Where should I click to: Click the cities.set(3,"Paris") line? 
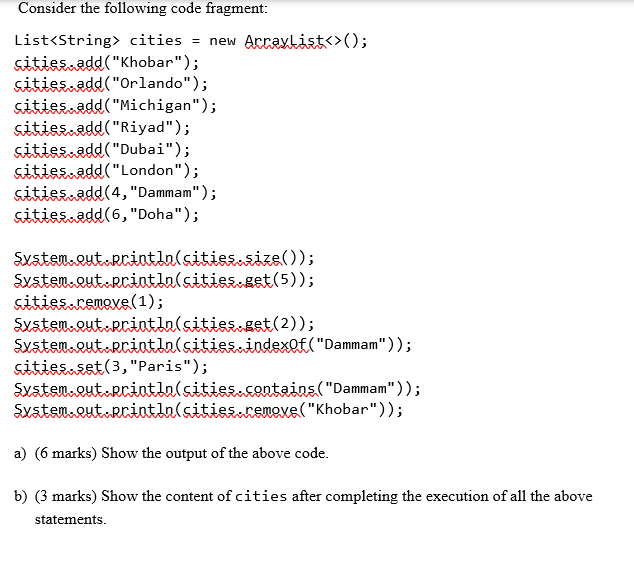(x=111, y=366)
